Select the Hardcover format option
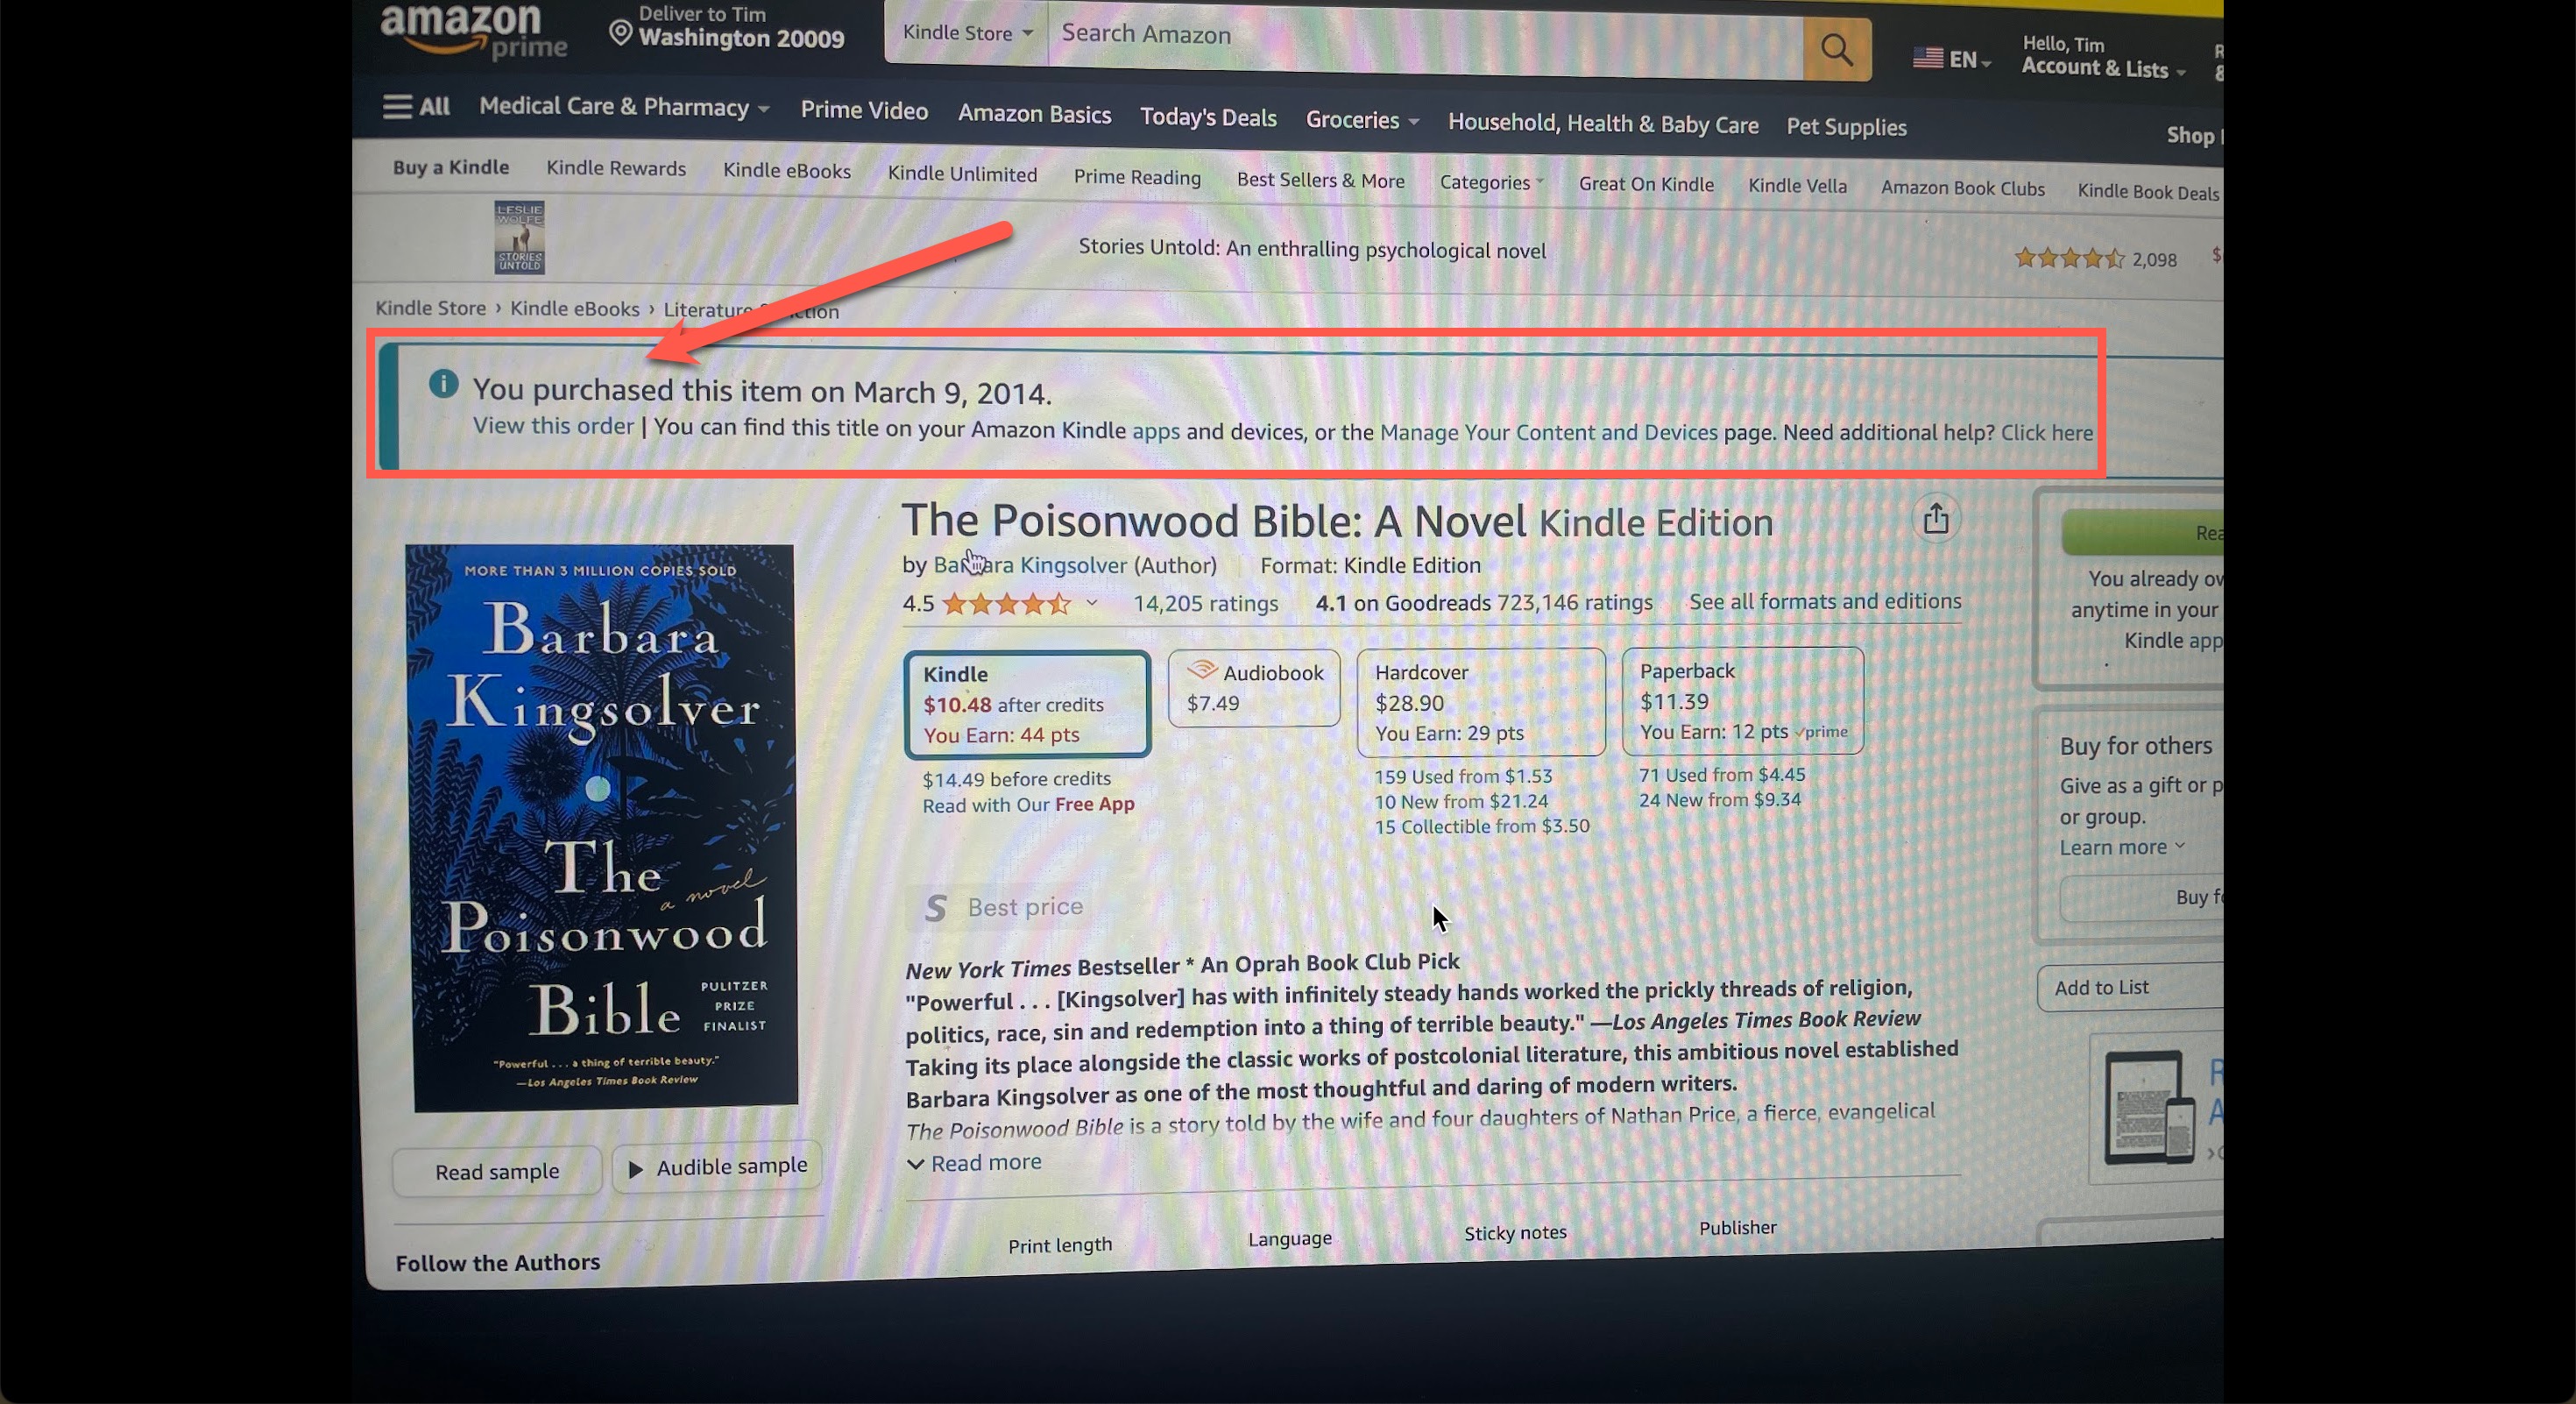2576x1404 pixels. [x=1481, y=701]
